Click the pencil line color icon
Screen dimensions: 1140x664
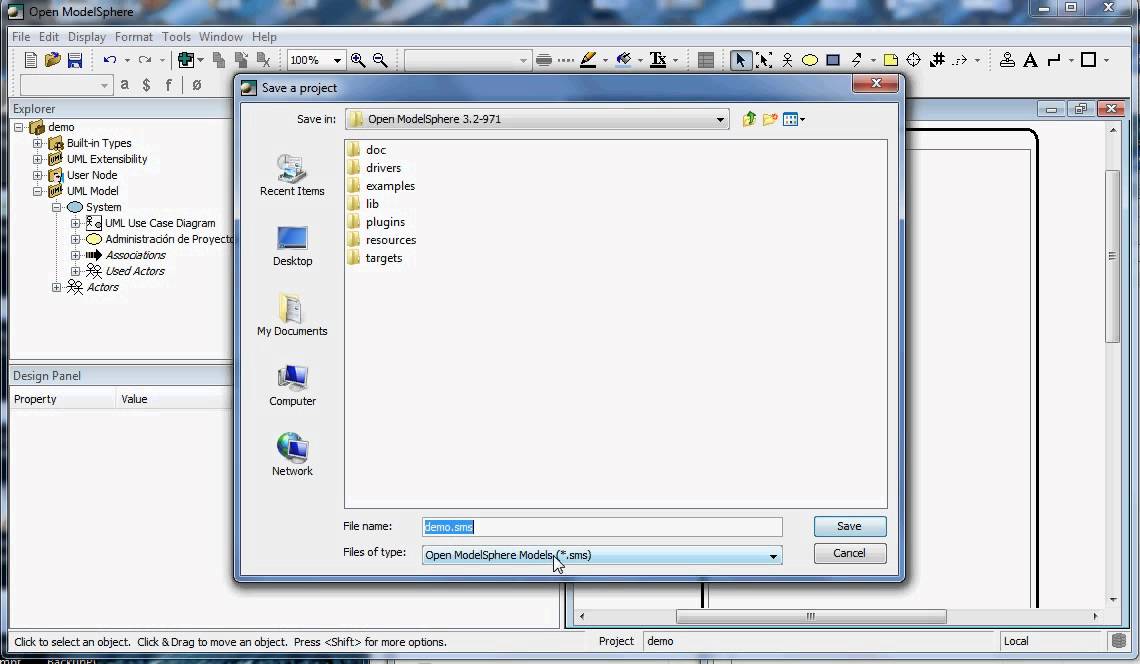pos(588,60)
